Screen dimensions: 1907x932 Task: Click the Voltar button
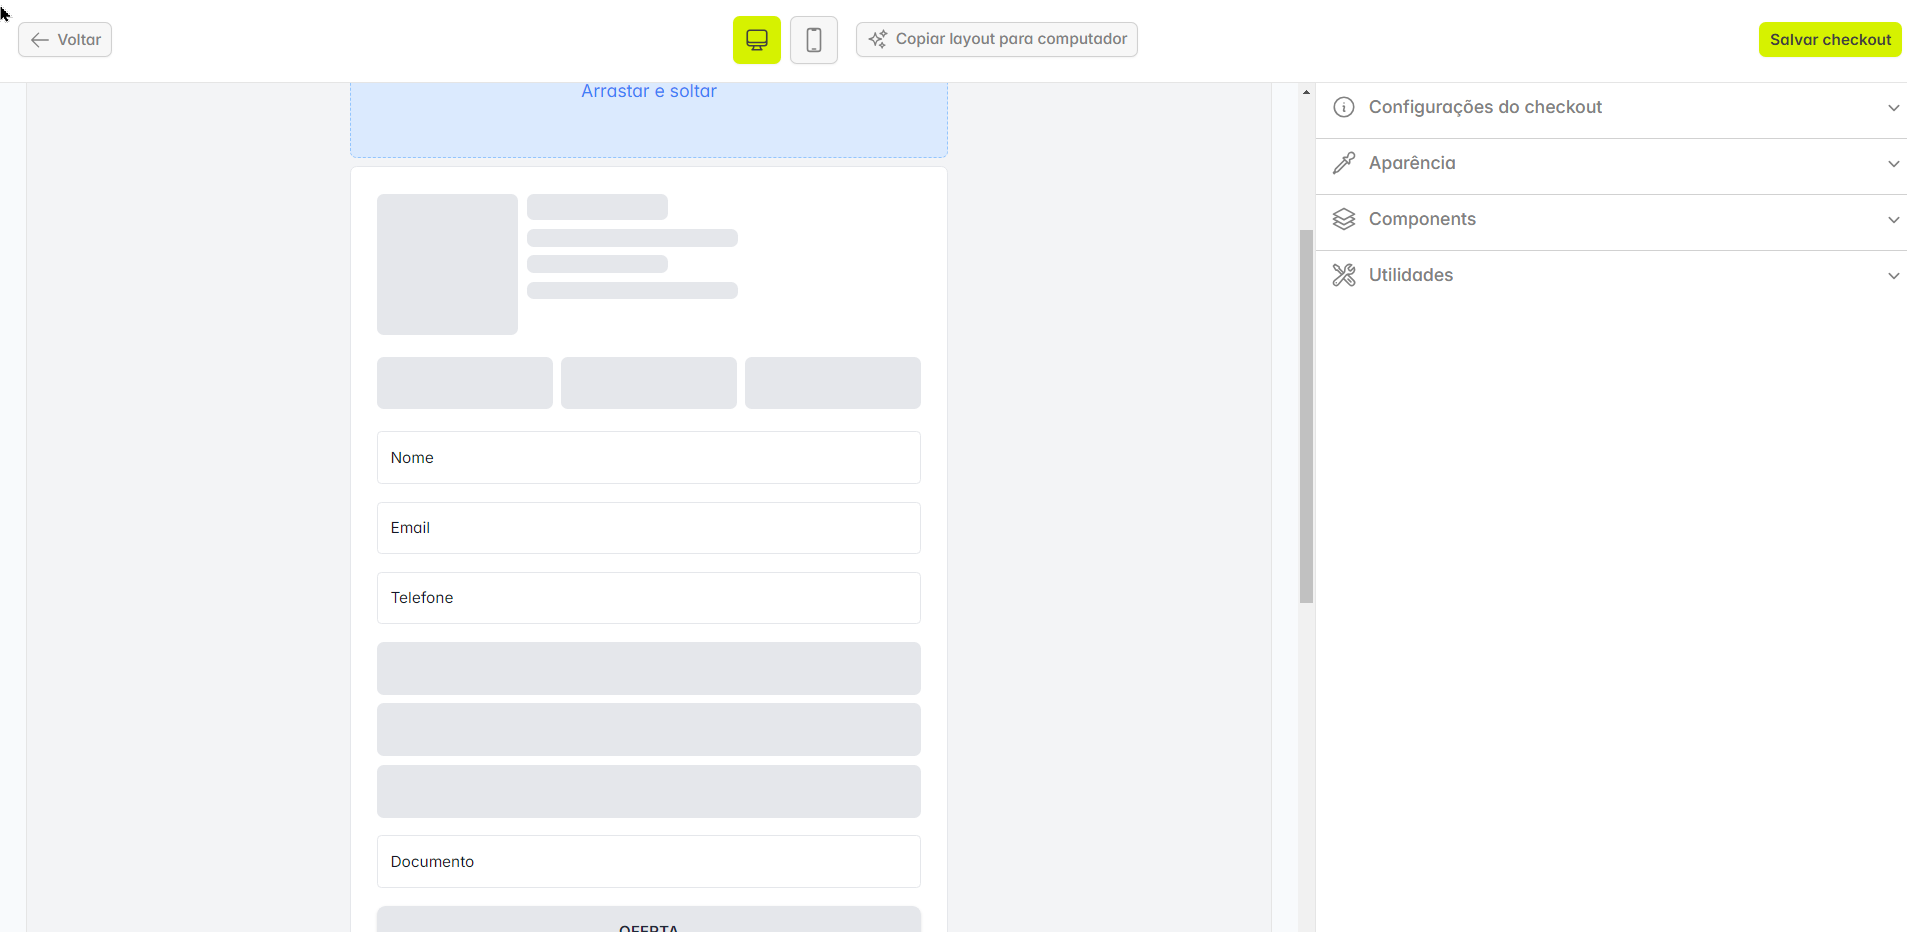pos(64,39)
